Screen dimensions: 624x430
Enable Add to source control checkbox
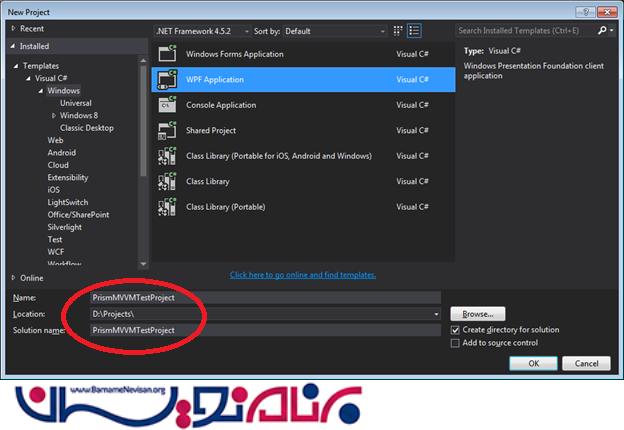tap(455, 343)
